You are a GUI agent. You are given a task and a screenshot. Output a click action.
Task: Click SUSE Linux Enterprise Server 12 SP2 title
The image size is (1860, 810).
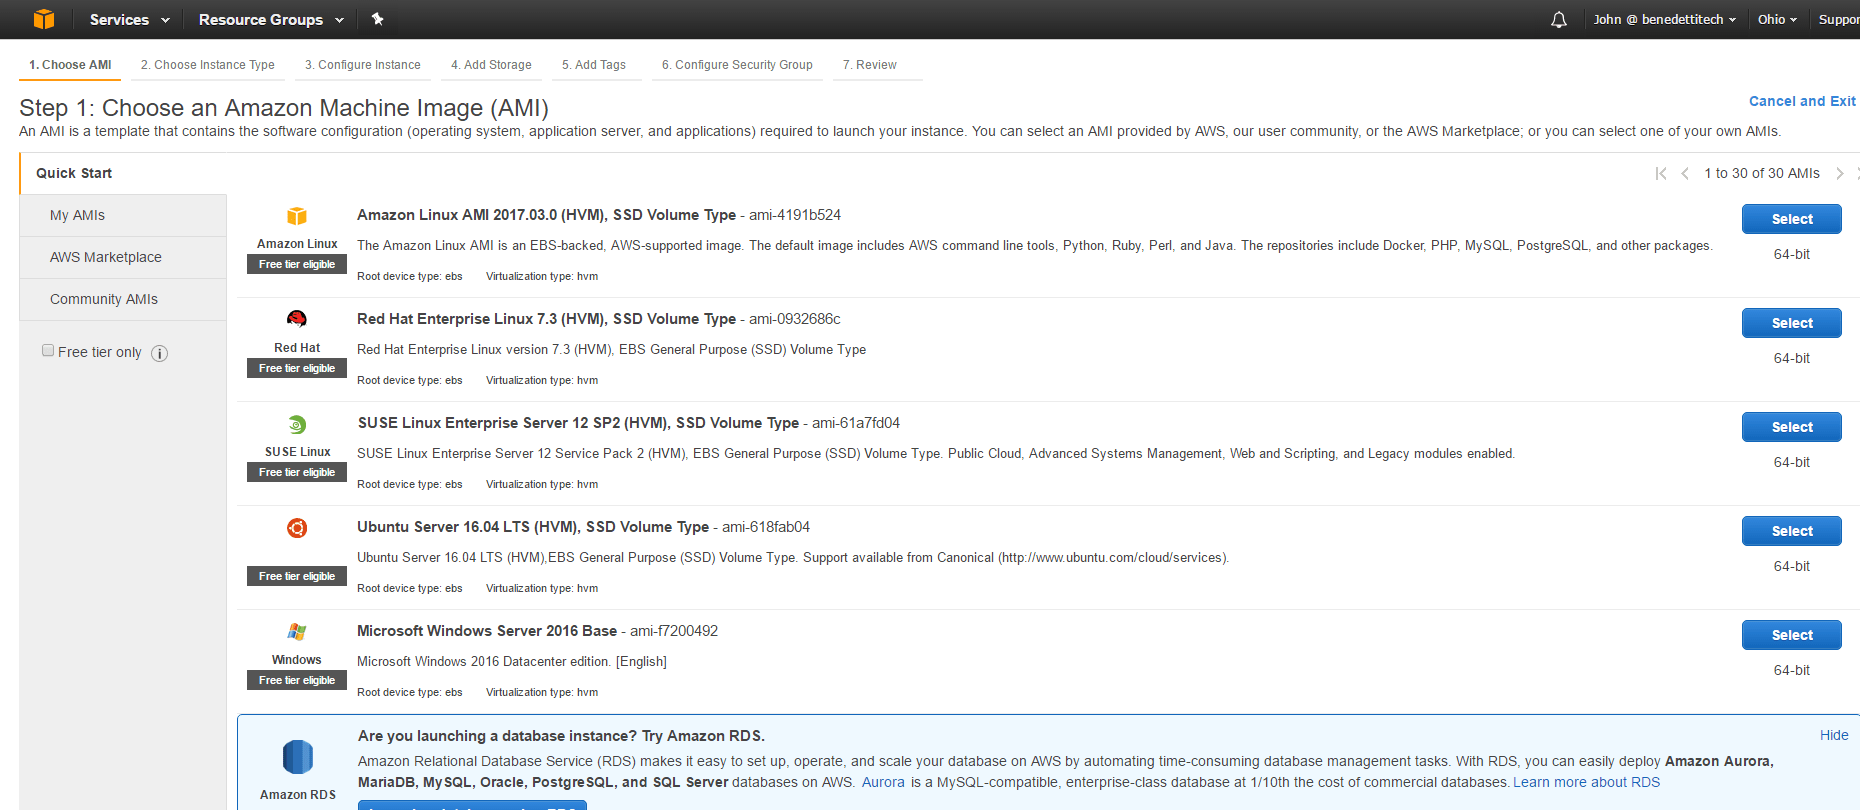578,423
